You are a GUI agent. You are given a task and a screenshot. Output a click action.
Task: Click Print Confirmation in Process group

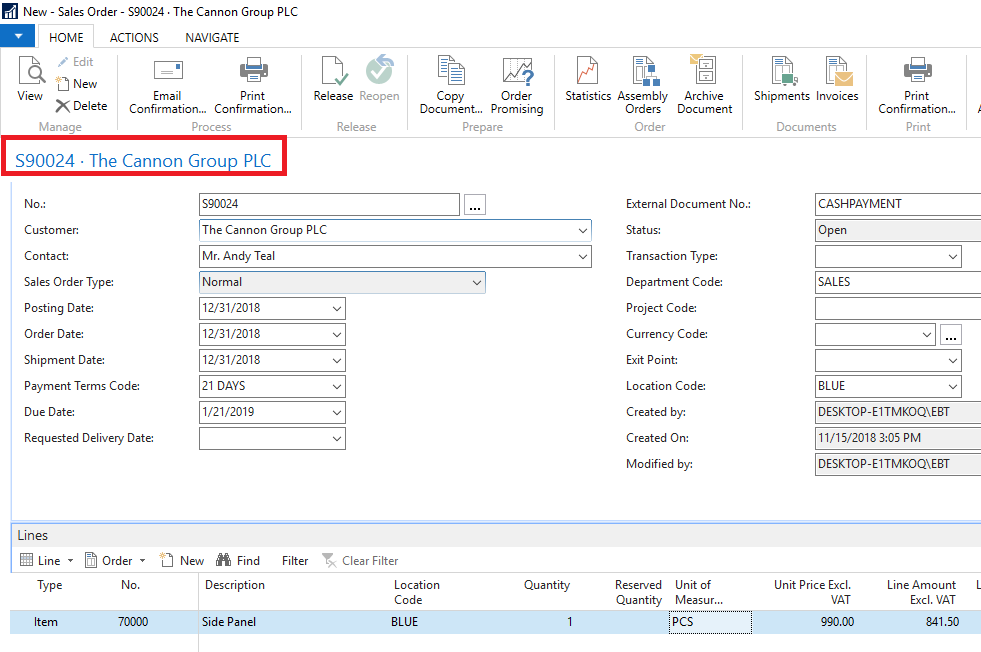pyautogui.click(x=253, y=86)
